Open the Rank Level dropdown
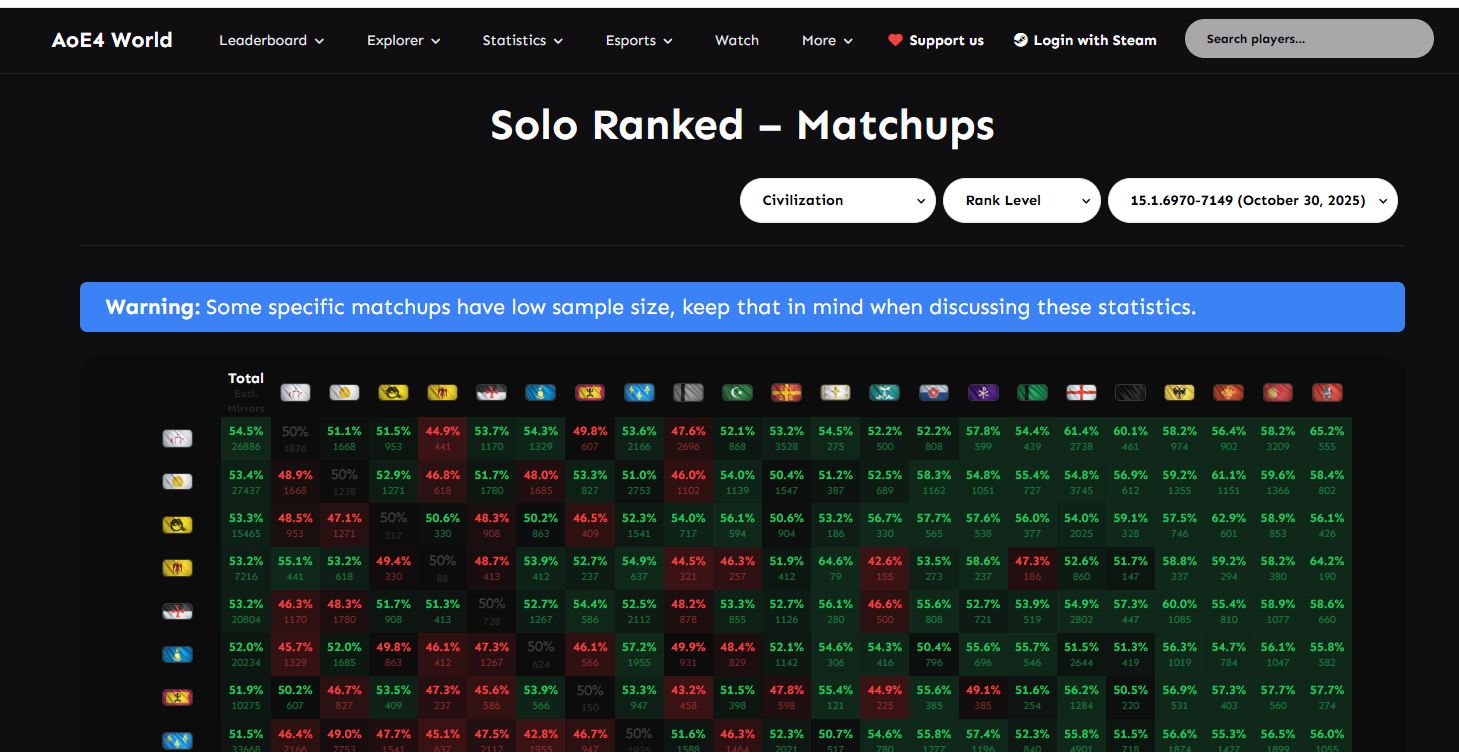The image size is (1459, 752). [1021, 200]
